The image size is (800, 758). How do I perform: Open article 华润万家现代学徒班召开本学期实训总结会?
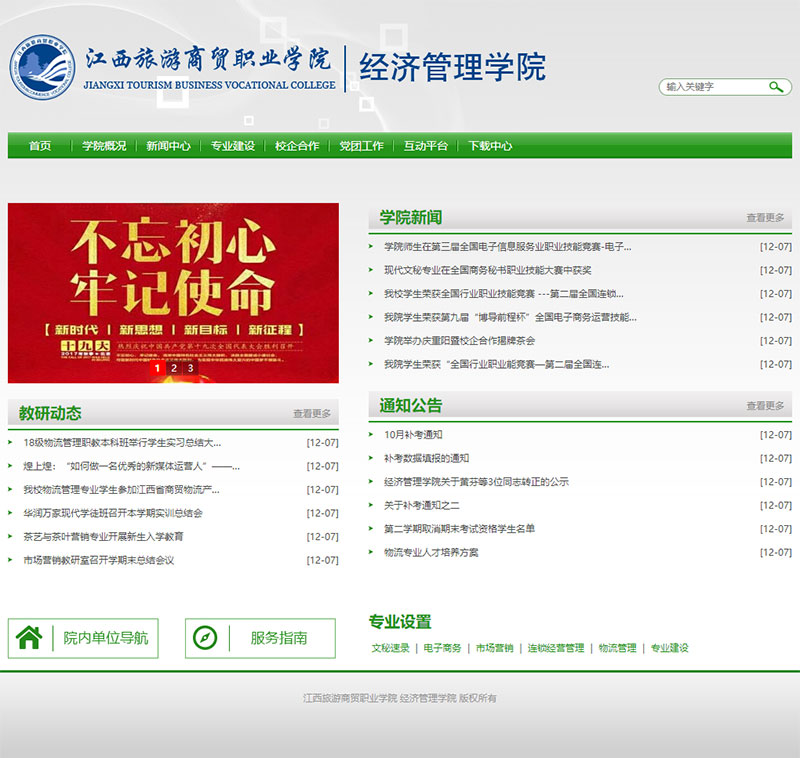coord(113,513)
